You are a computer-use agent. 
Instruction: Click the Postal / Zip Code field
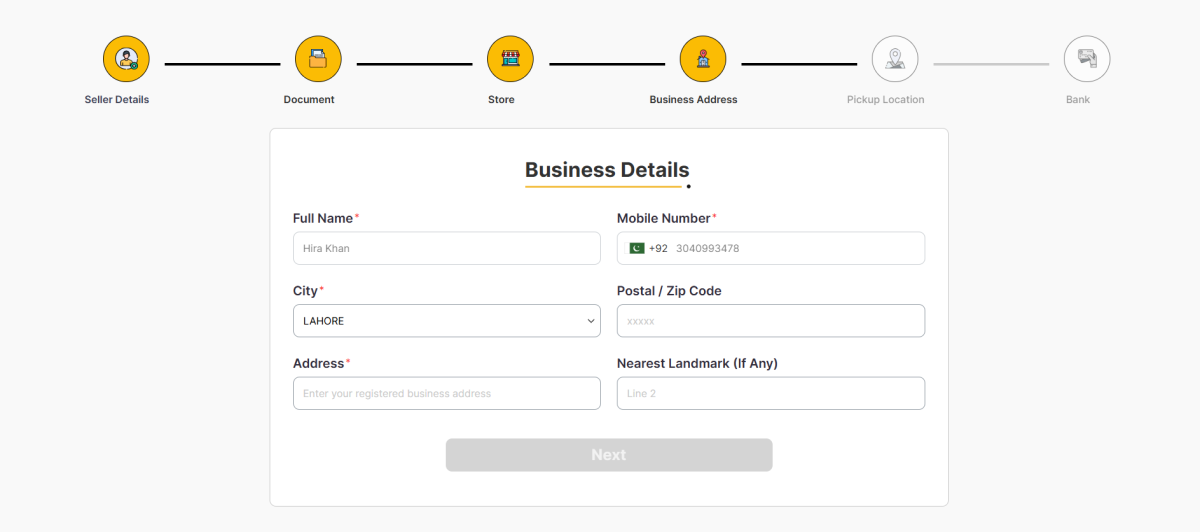tap(771, 321)
